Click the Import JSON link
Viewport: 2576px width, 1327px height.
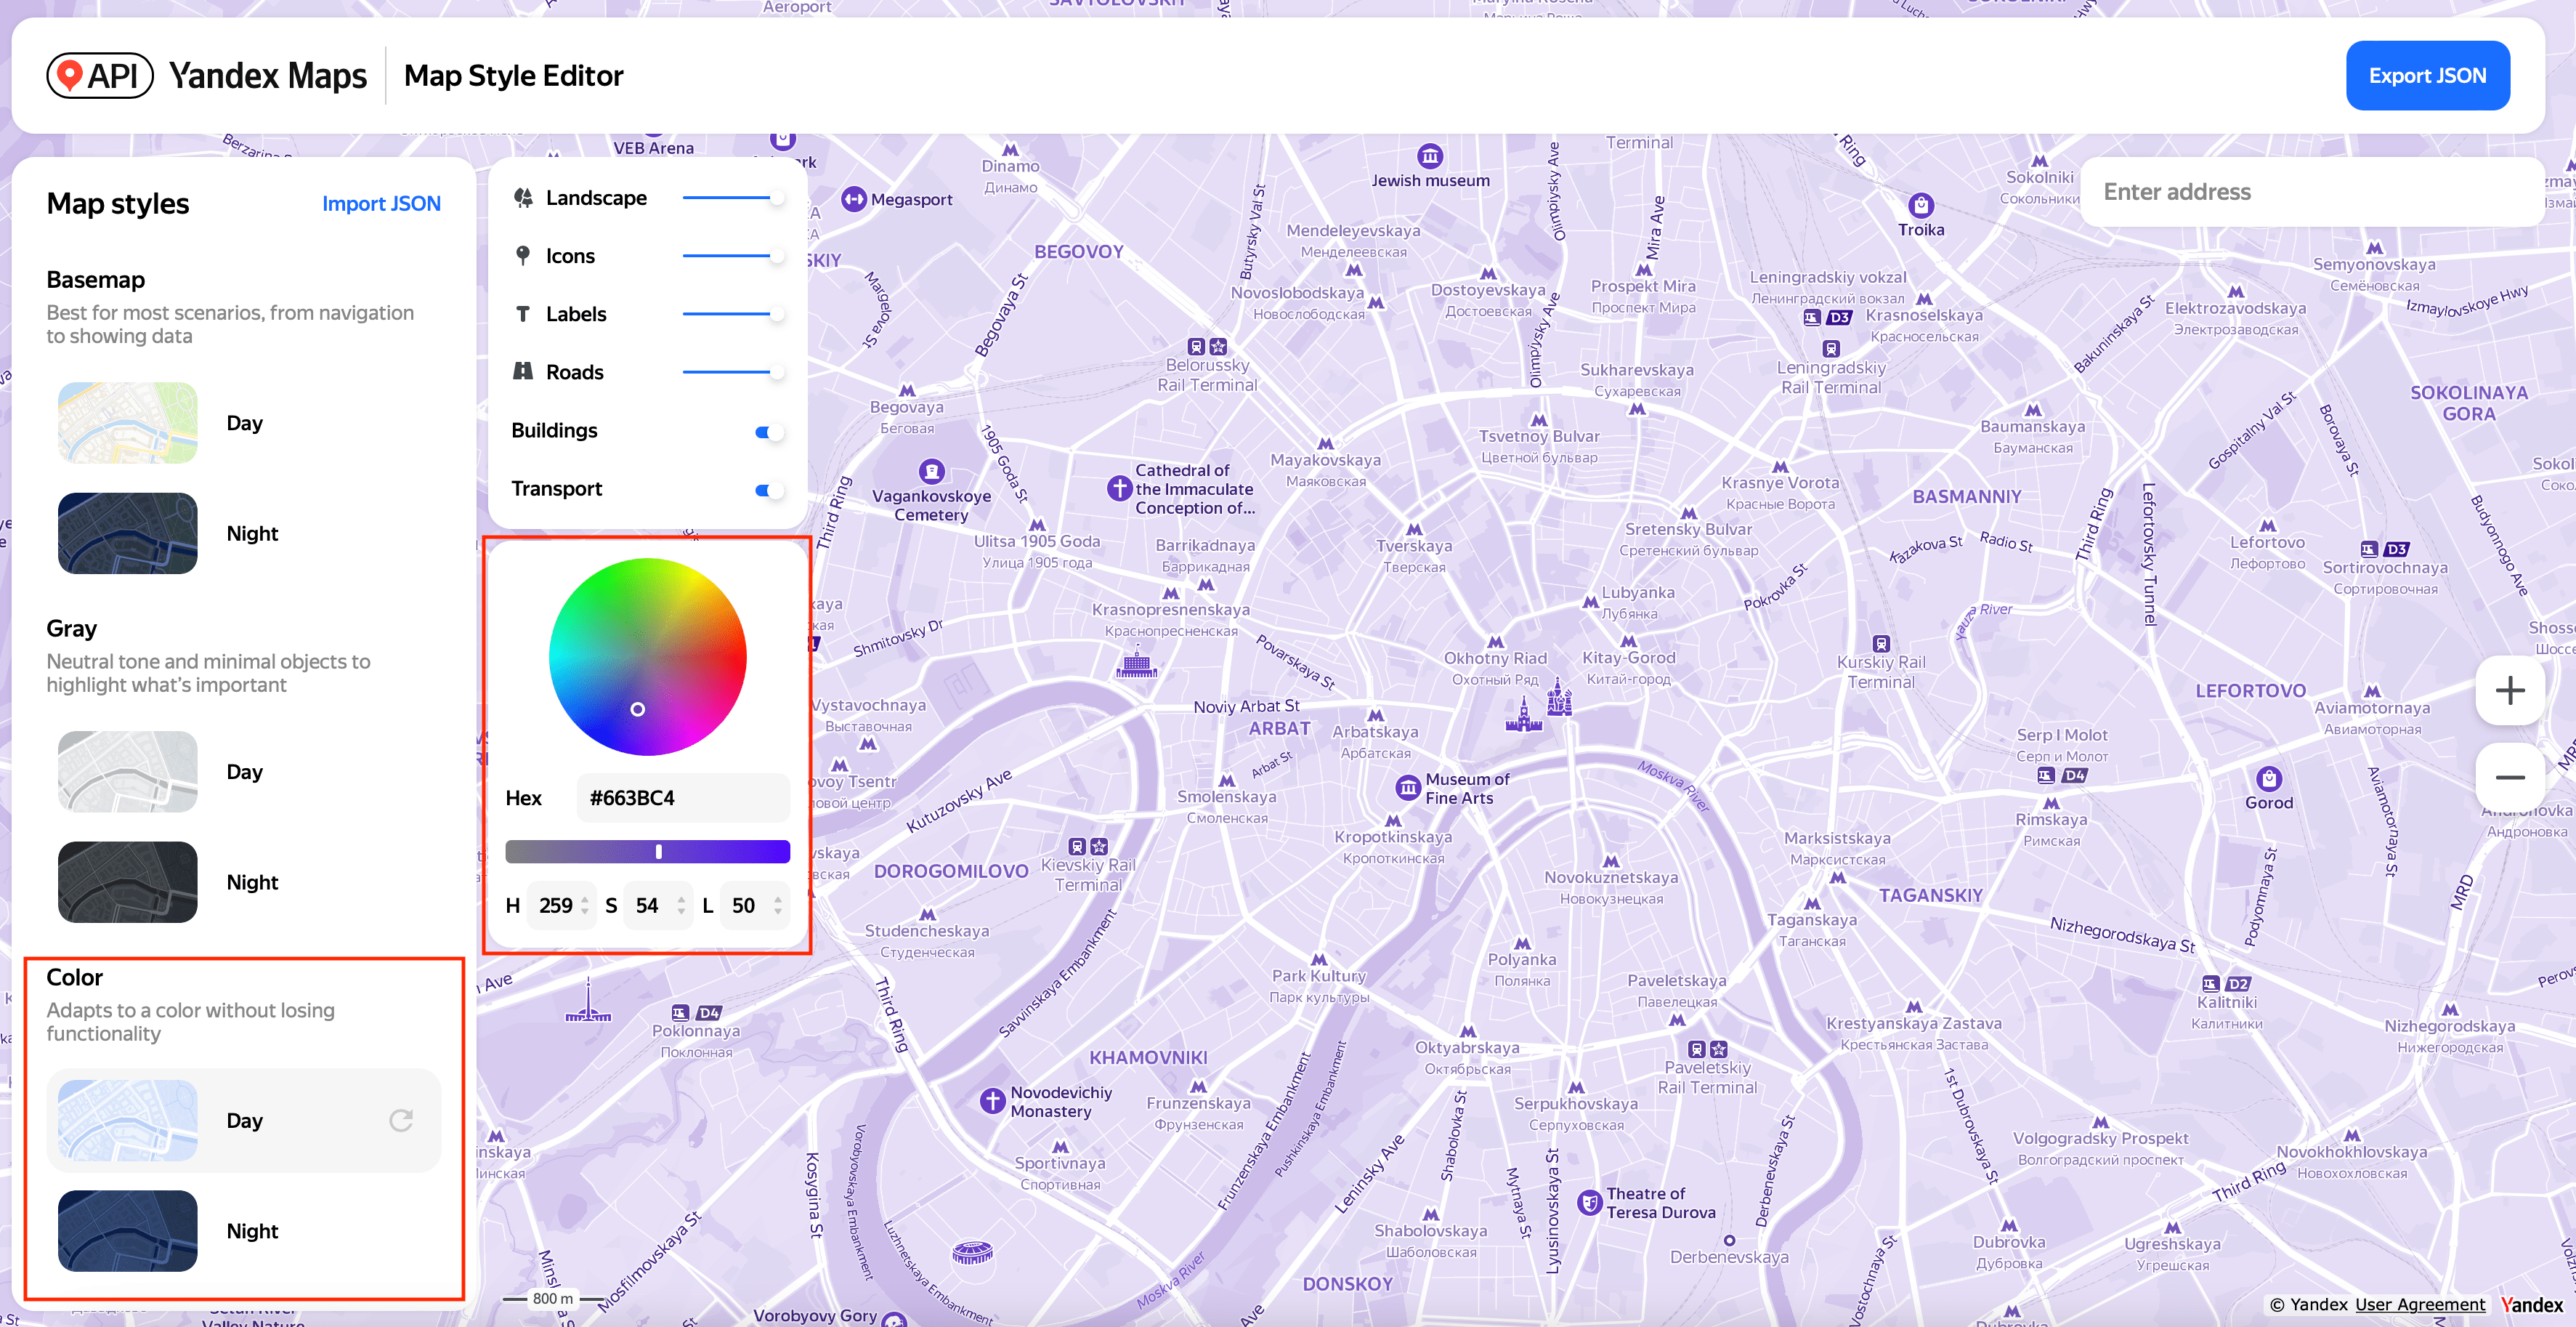coord(381,204)
